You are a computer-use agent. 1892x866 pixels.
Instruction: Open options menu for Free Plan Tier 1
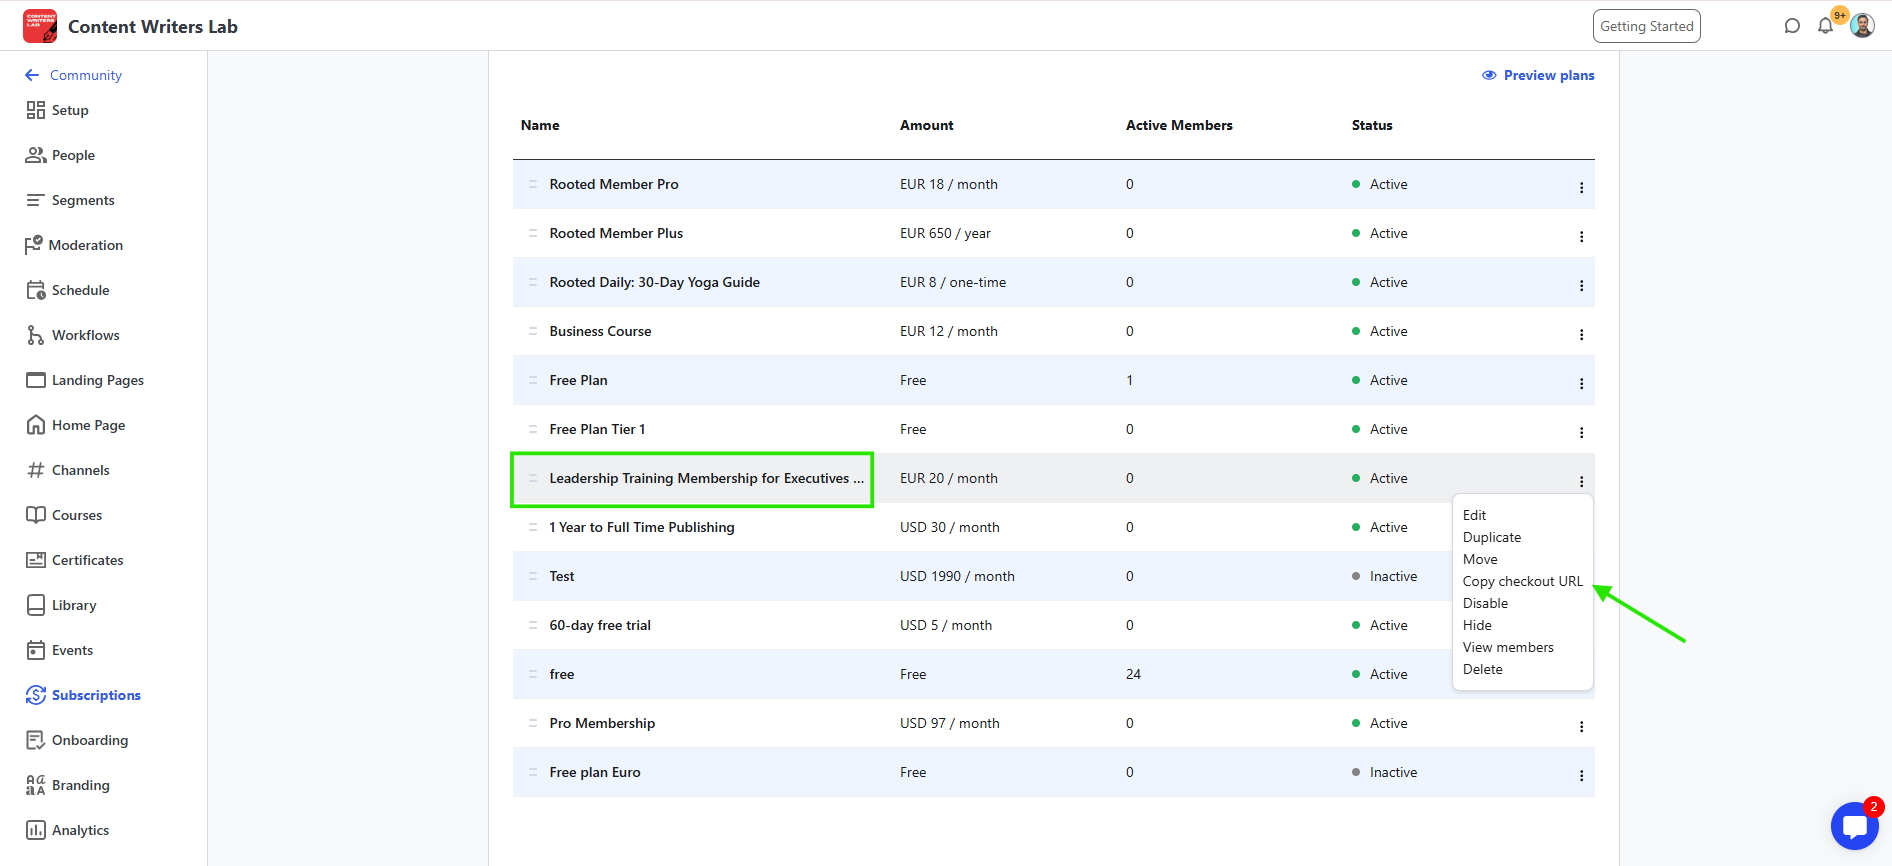pos(1581,432)
